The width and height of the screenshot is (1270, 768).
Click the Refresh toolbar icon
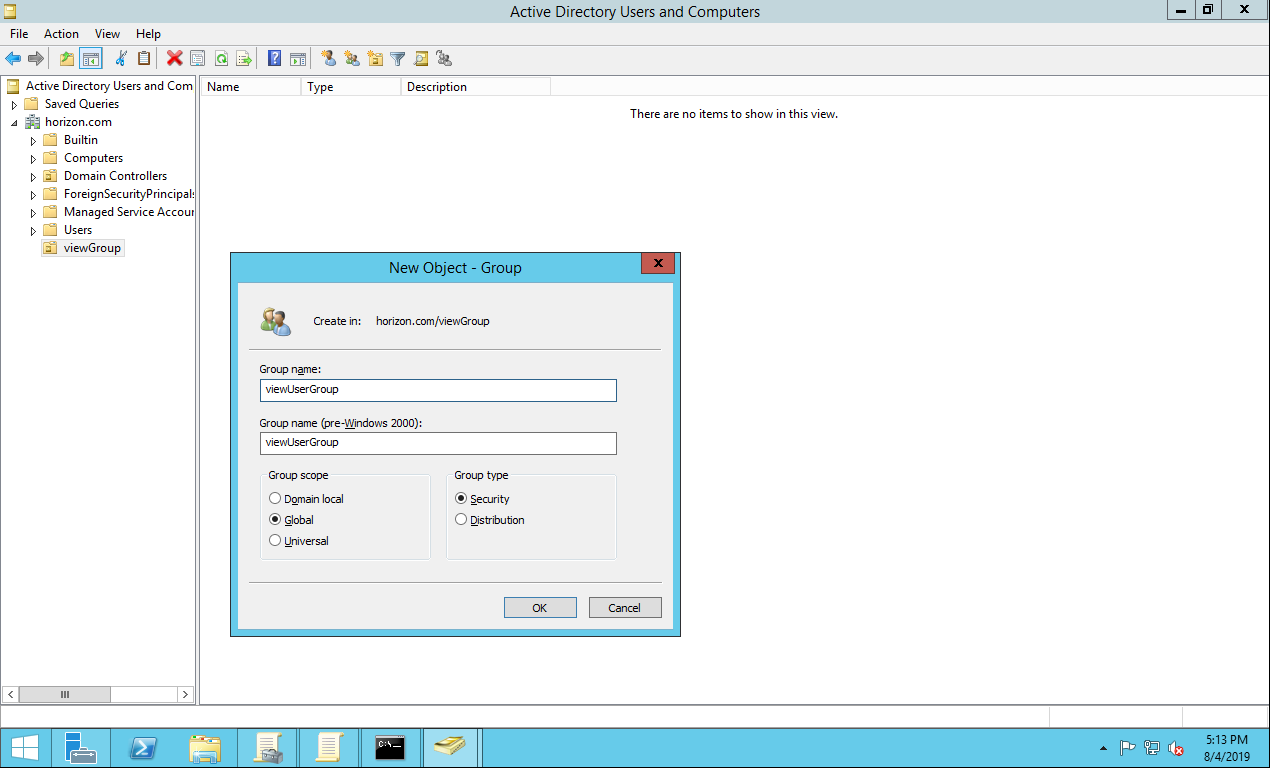click(x=221, y=59)
